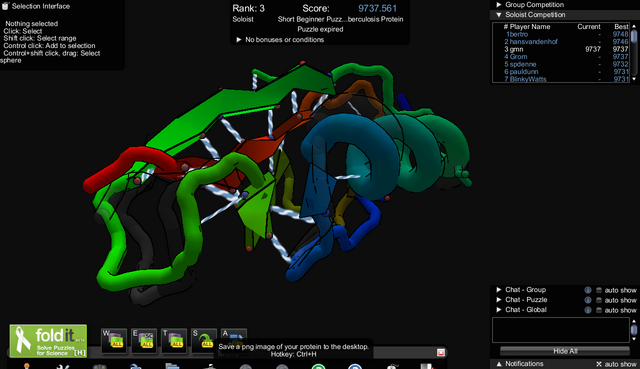Click the Chat - Global info icon
Image resolution: width=640 pixels, height=369 pixels.
point(588,310)
